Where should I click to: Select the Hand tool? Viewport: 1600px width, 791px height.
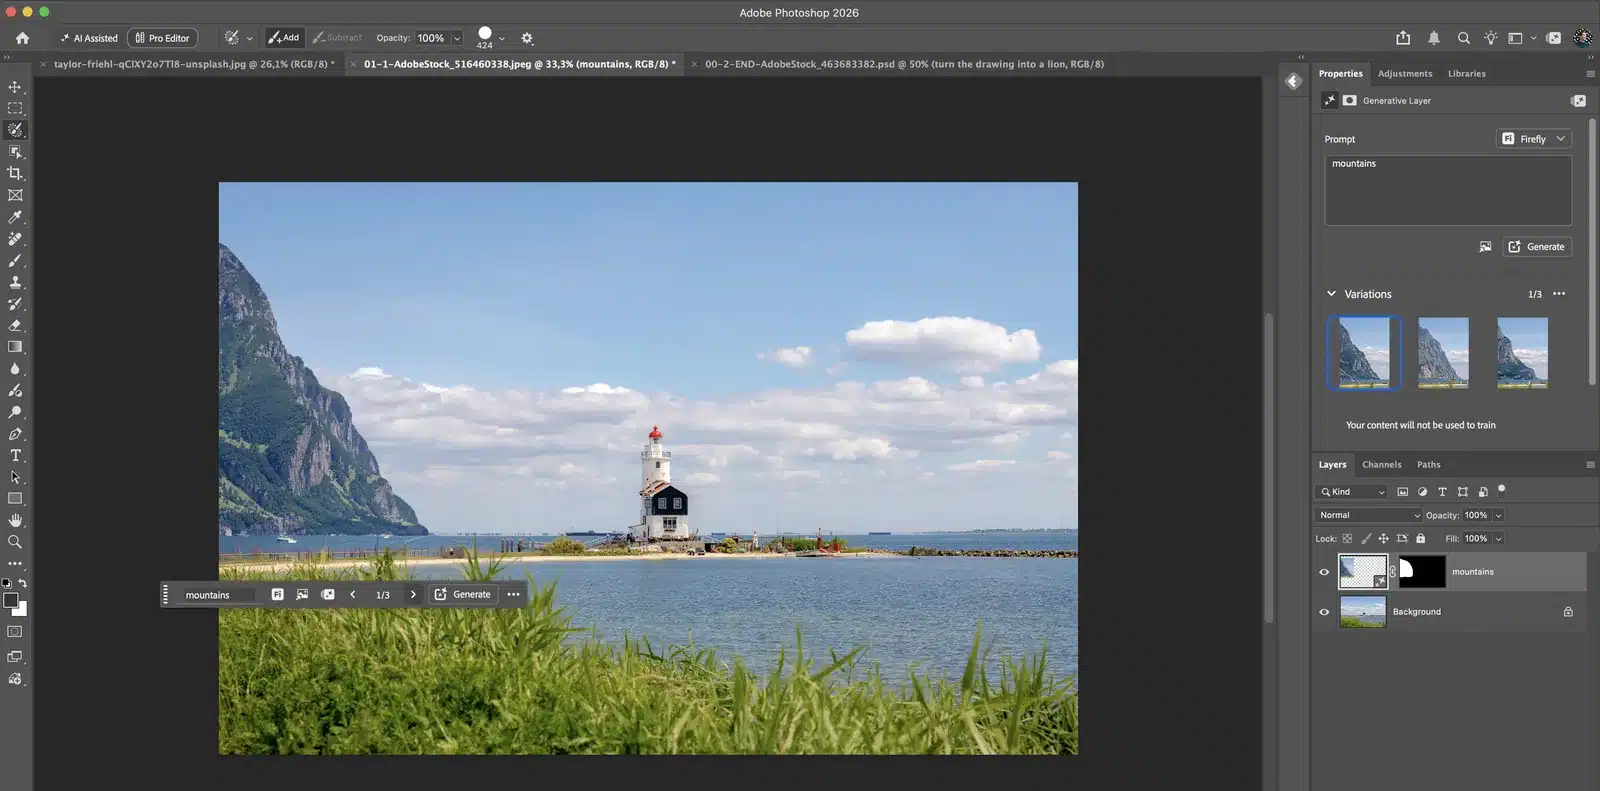click(x=15, y=520)
